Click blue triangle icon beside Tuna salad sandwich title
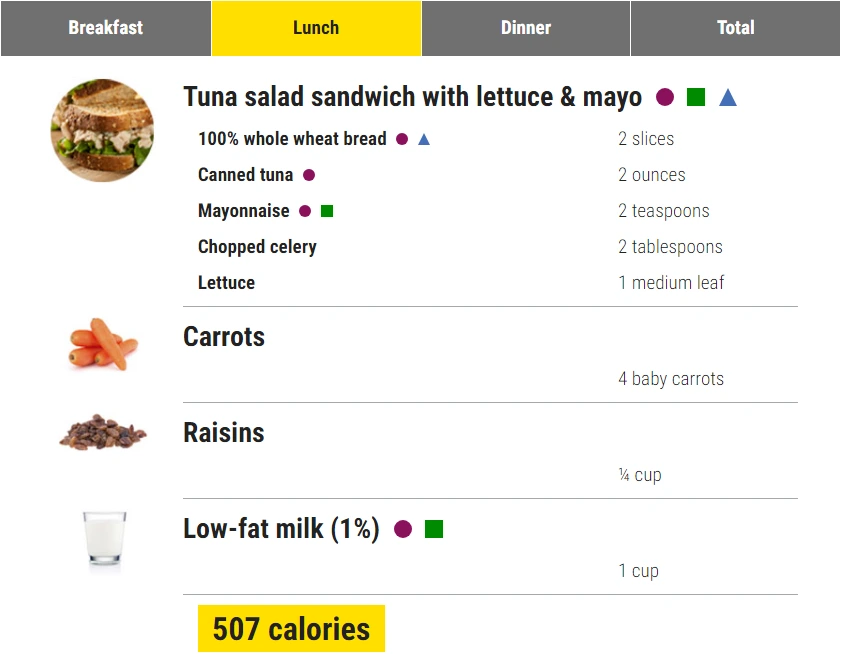The image size is (842, 654). coord(728,97)
